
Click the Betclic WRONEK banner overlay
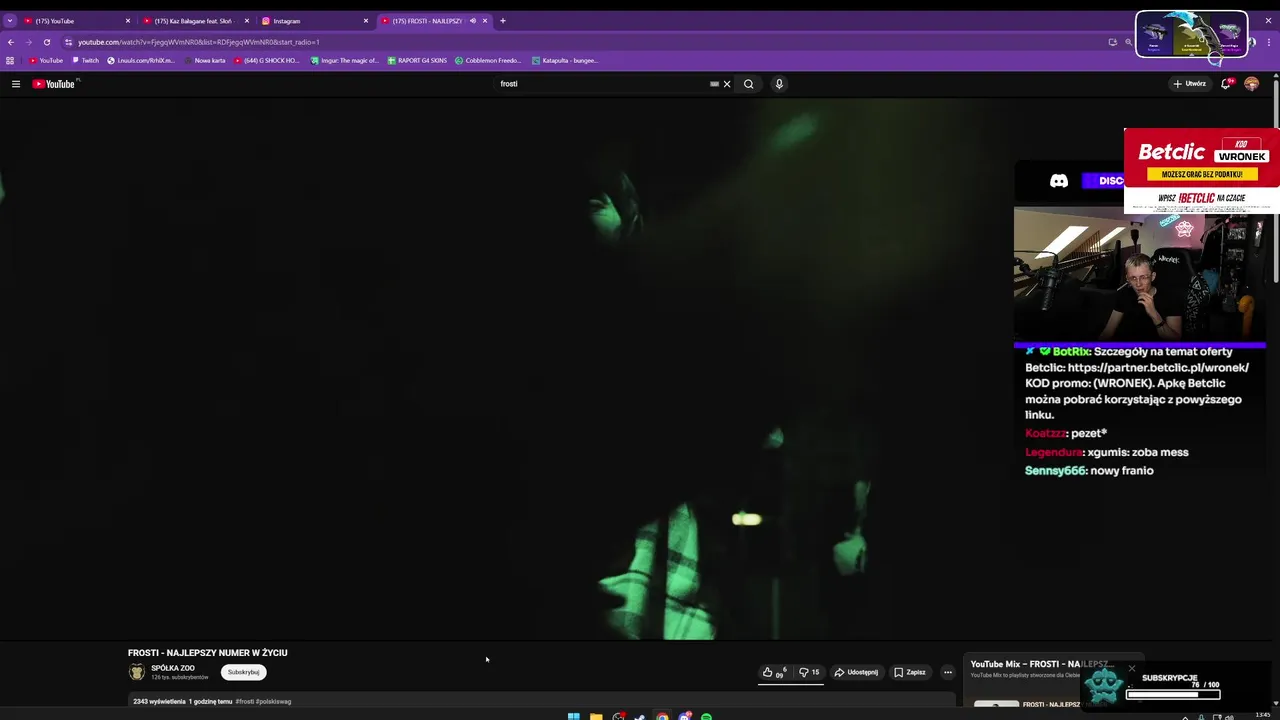[x=1201, y=171]
